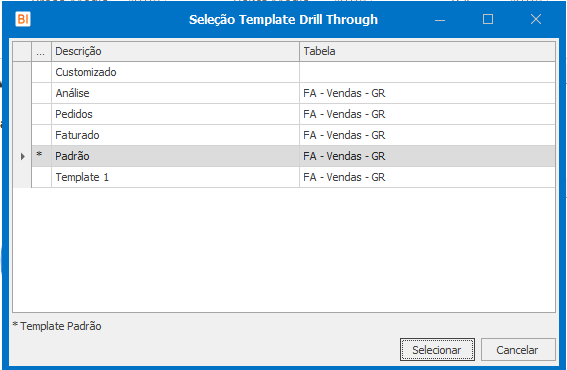Click the Cancelar button
Image resolution: width=567 pixels, height=370 pixels.
pos(518,350)
